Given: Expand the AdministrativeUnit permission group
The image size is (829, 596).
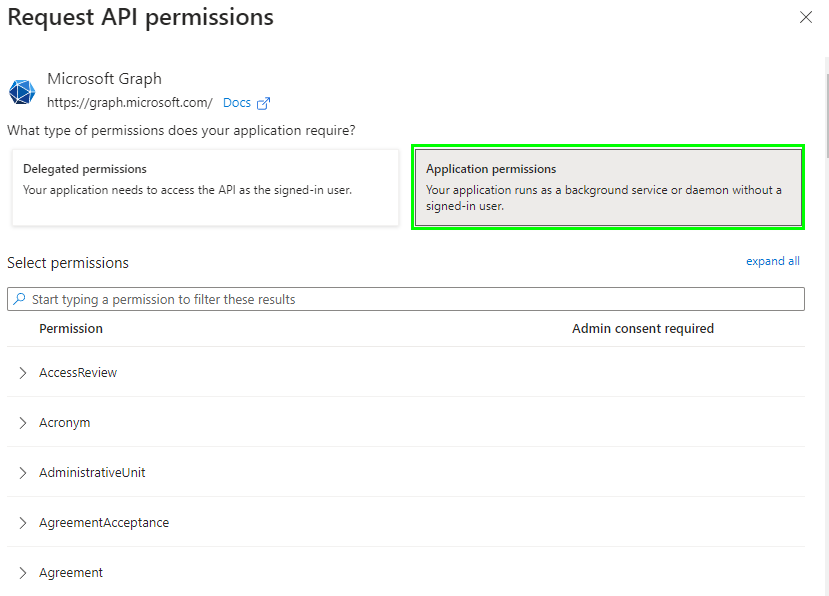Looking at the screenshot, I should [x=23, y=472].
